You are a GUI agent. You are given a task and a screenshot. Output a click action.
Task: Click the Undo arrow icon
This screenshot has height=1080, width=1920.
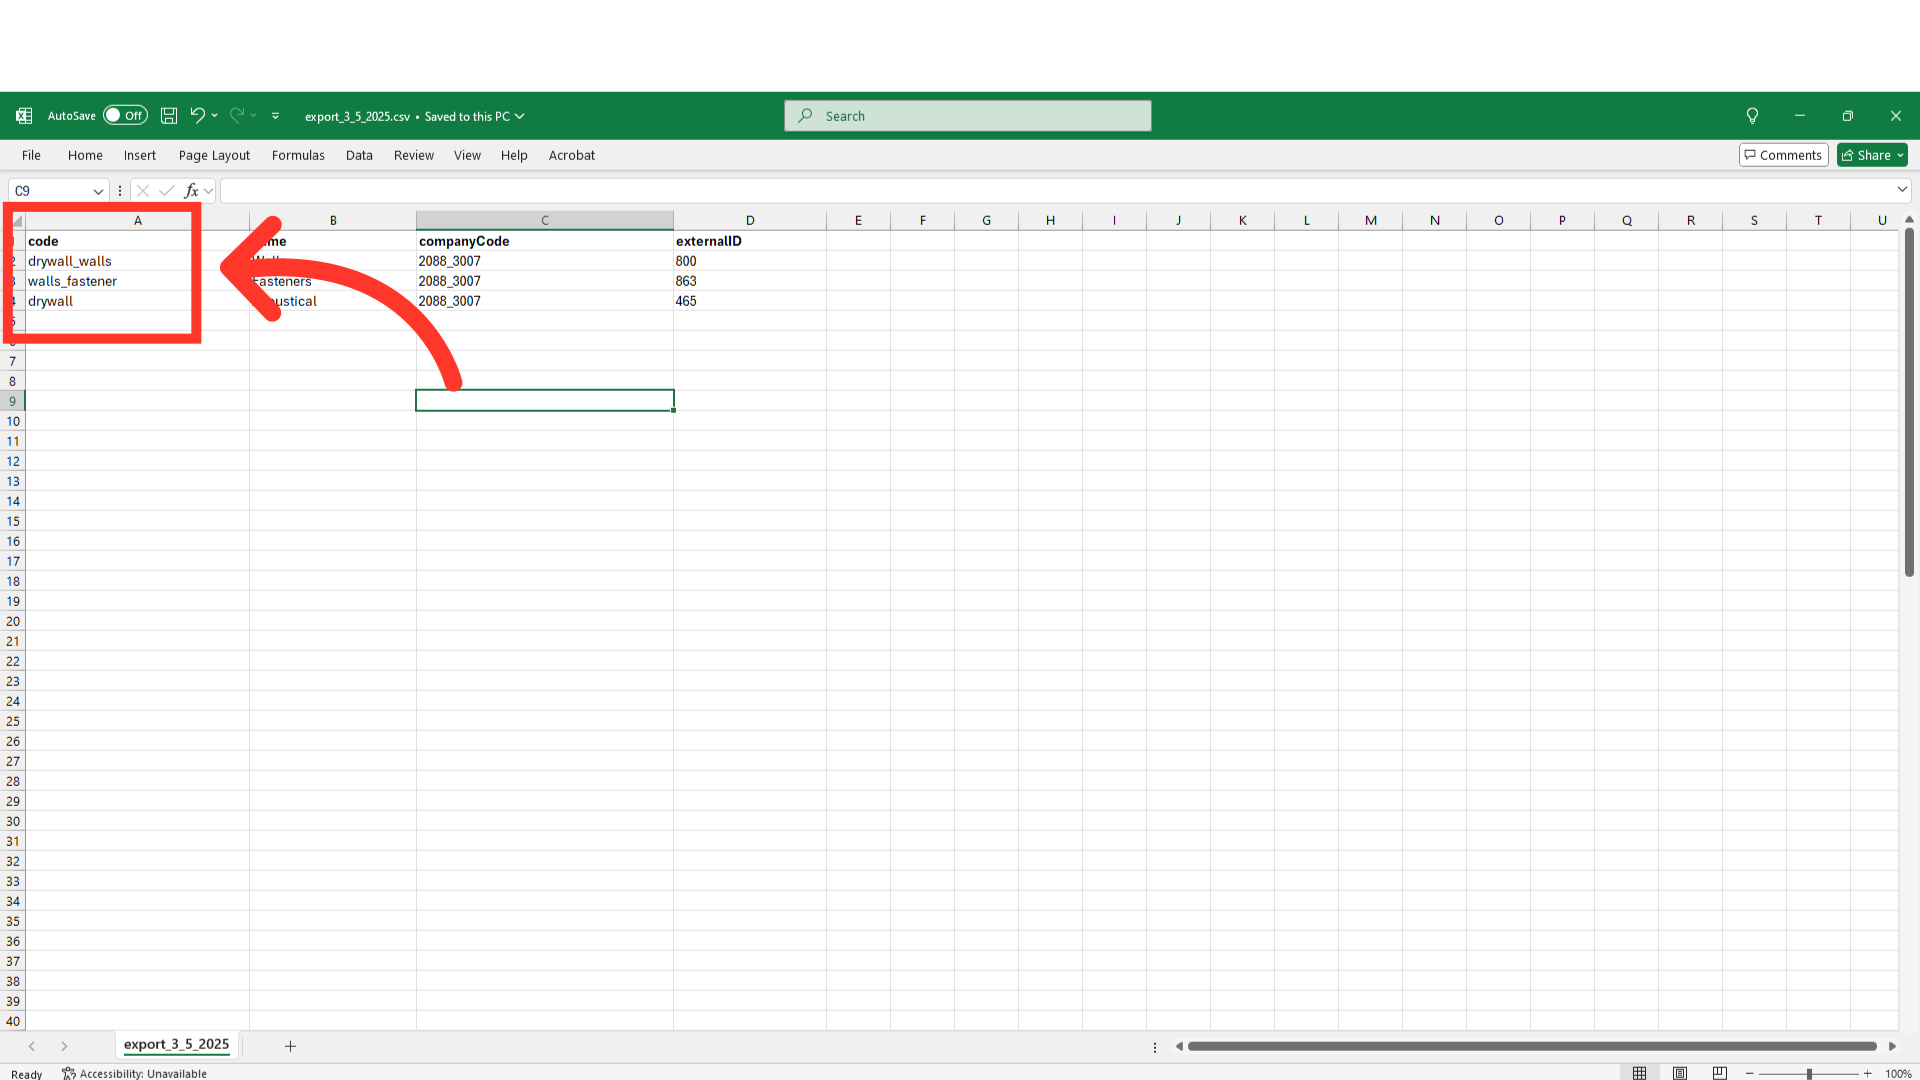tap(197, 116)
